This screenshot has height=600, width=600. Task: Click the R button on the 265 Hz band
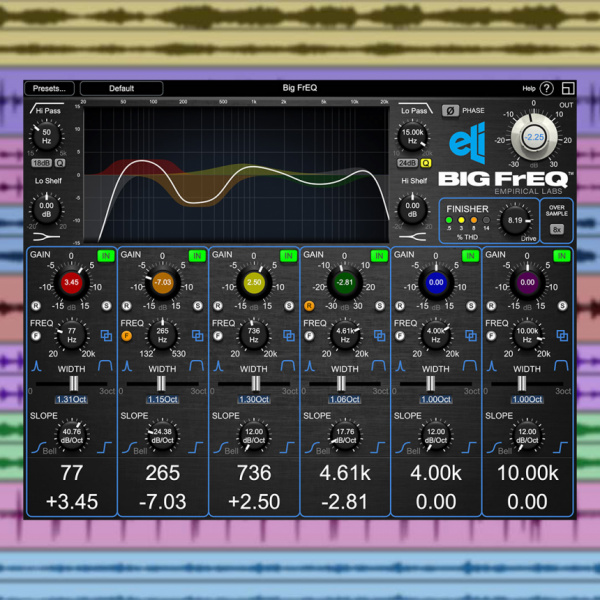pos(127,306)
